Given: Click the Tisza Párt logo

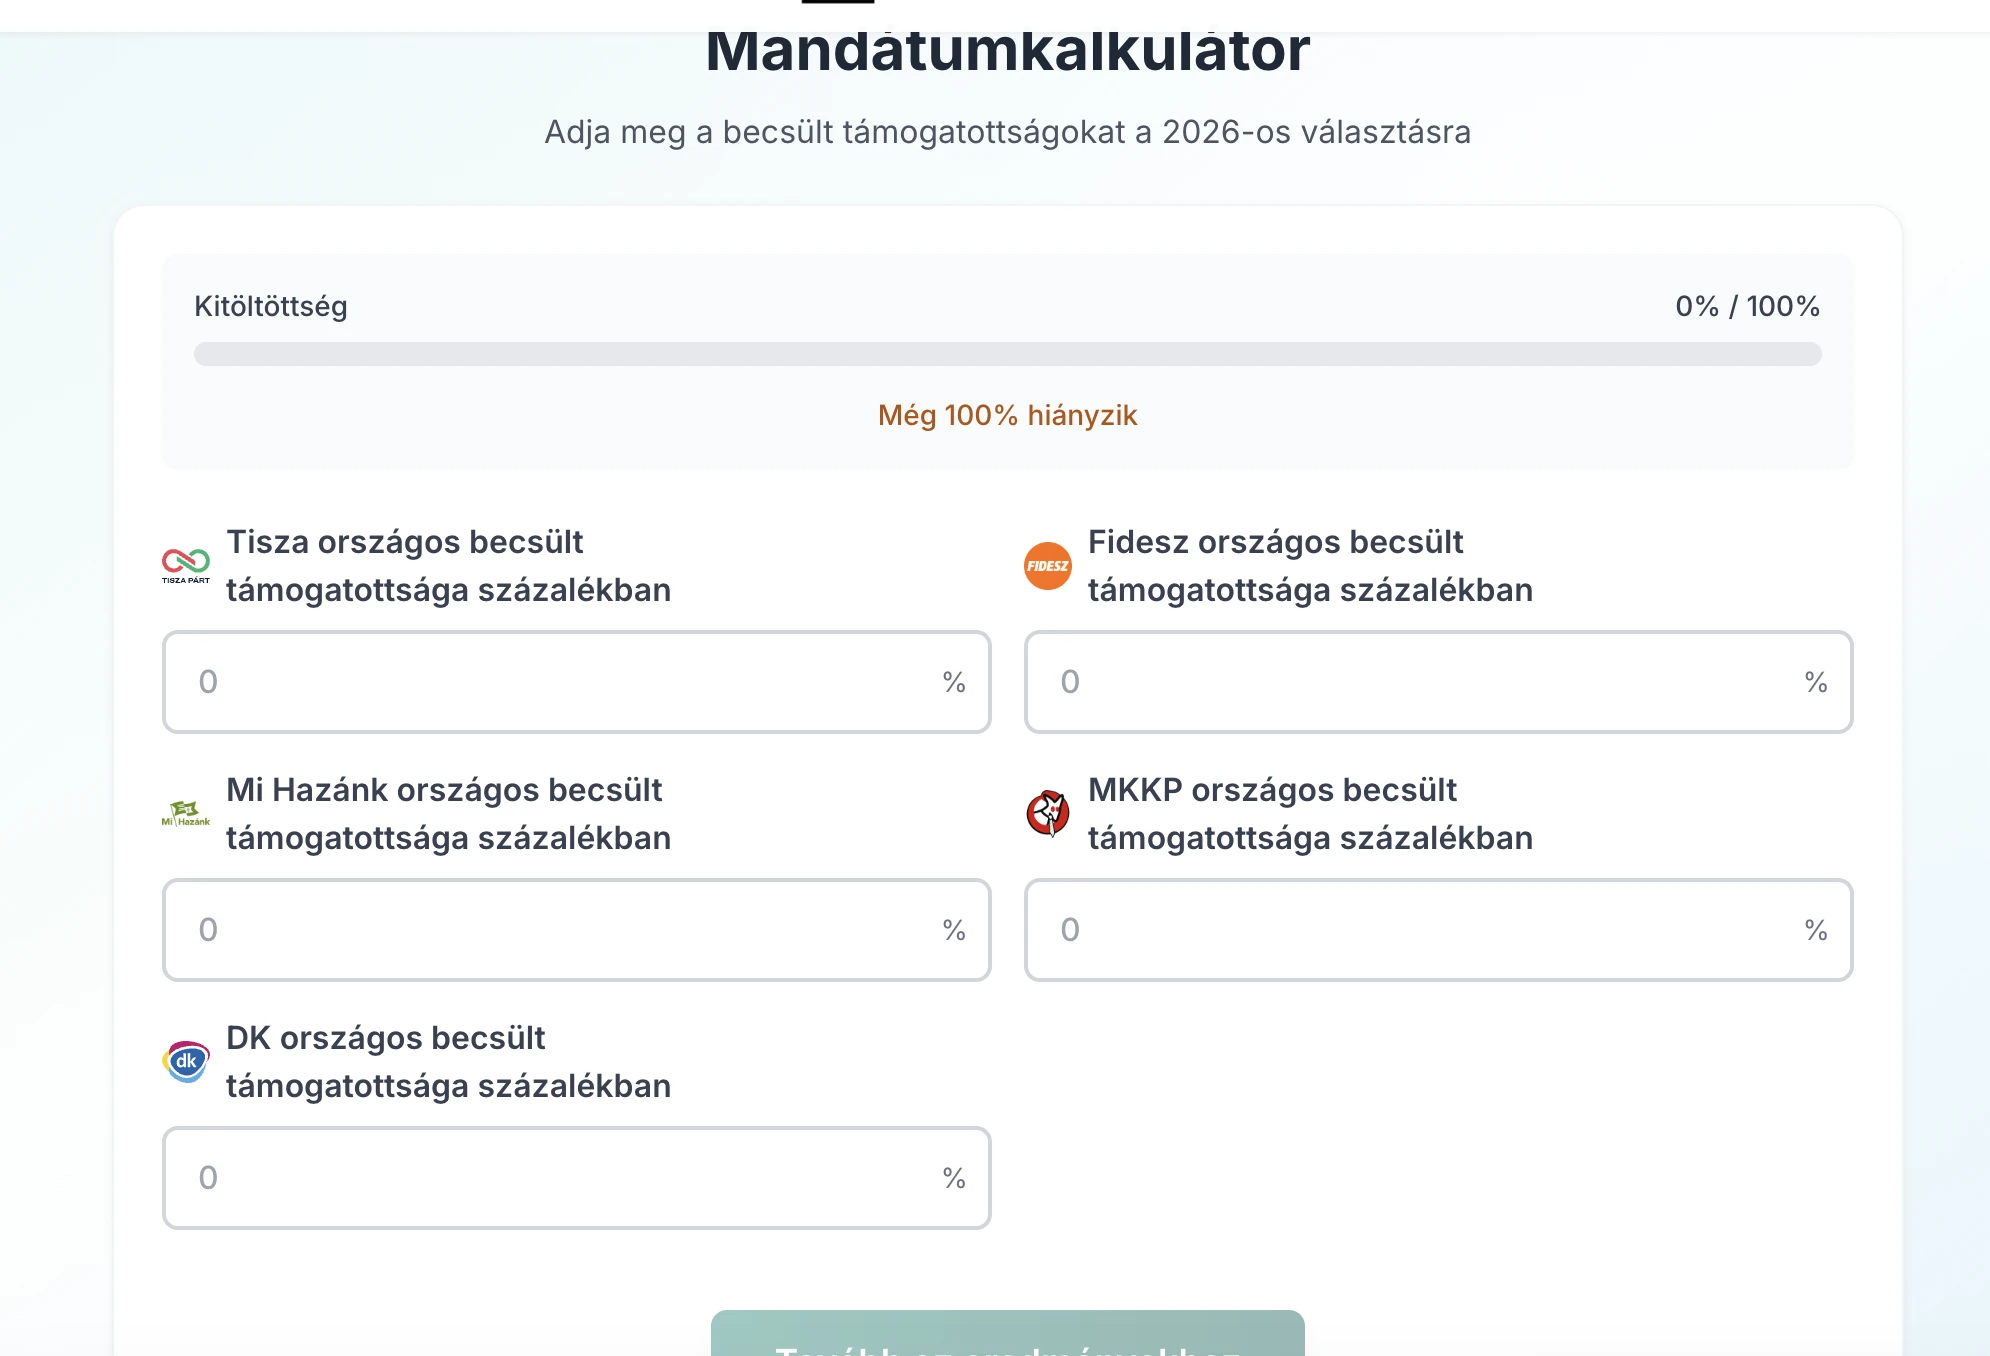Looking at the screenshot, I should (x=185, y=565).
